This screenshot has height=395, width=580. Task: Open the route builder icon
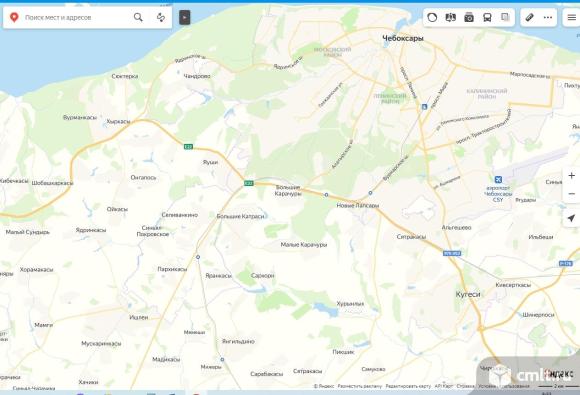pyautogui.click(x=161, y=17)
